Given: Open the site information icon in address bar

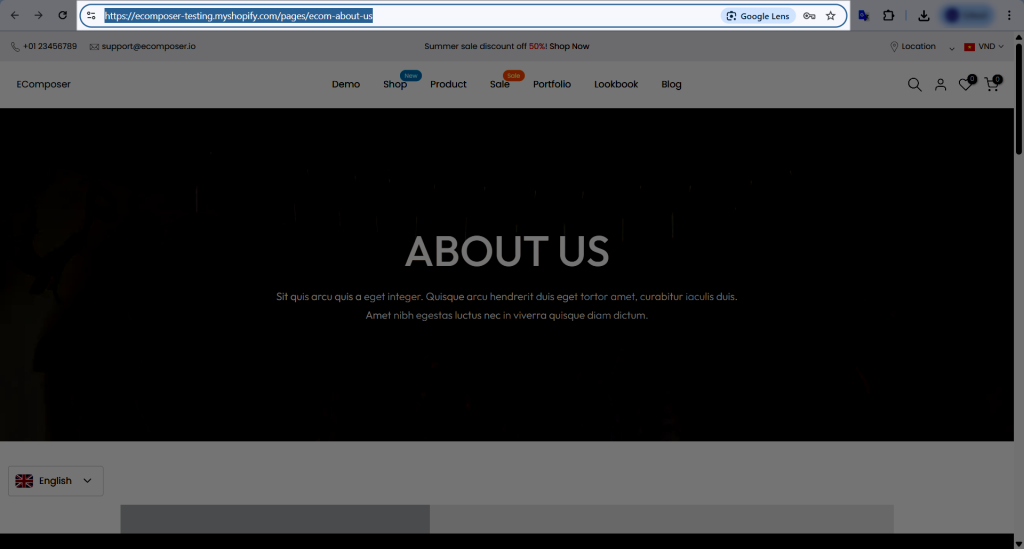Looking at the screenshot, I should pos(91,16).
